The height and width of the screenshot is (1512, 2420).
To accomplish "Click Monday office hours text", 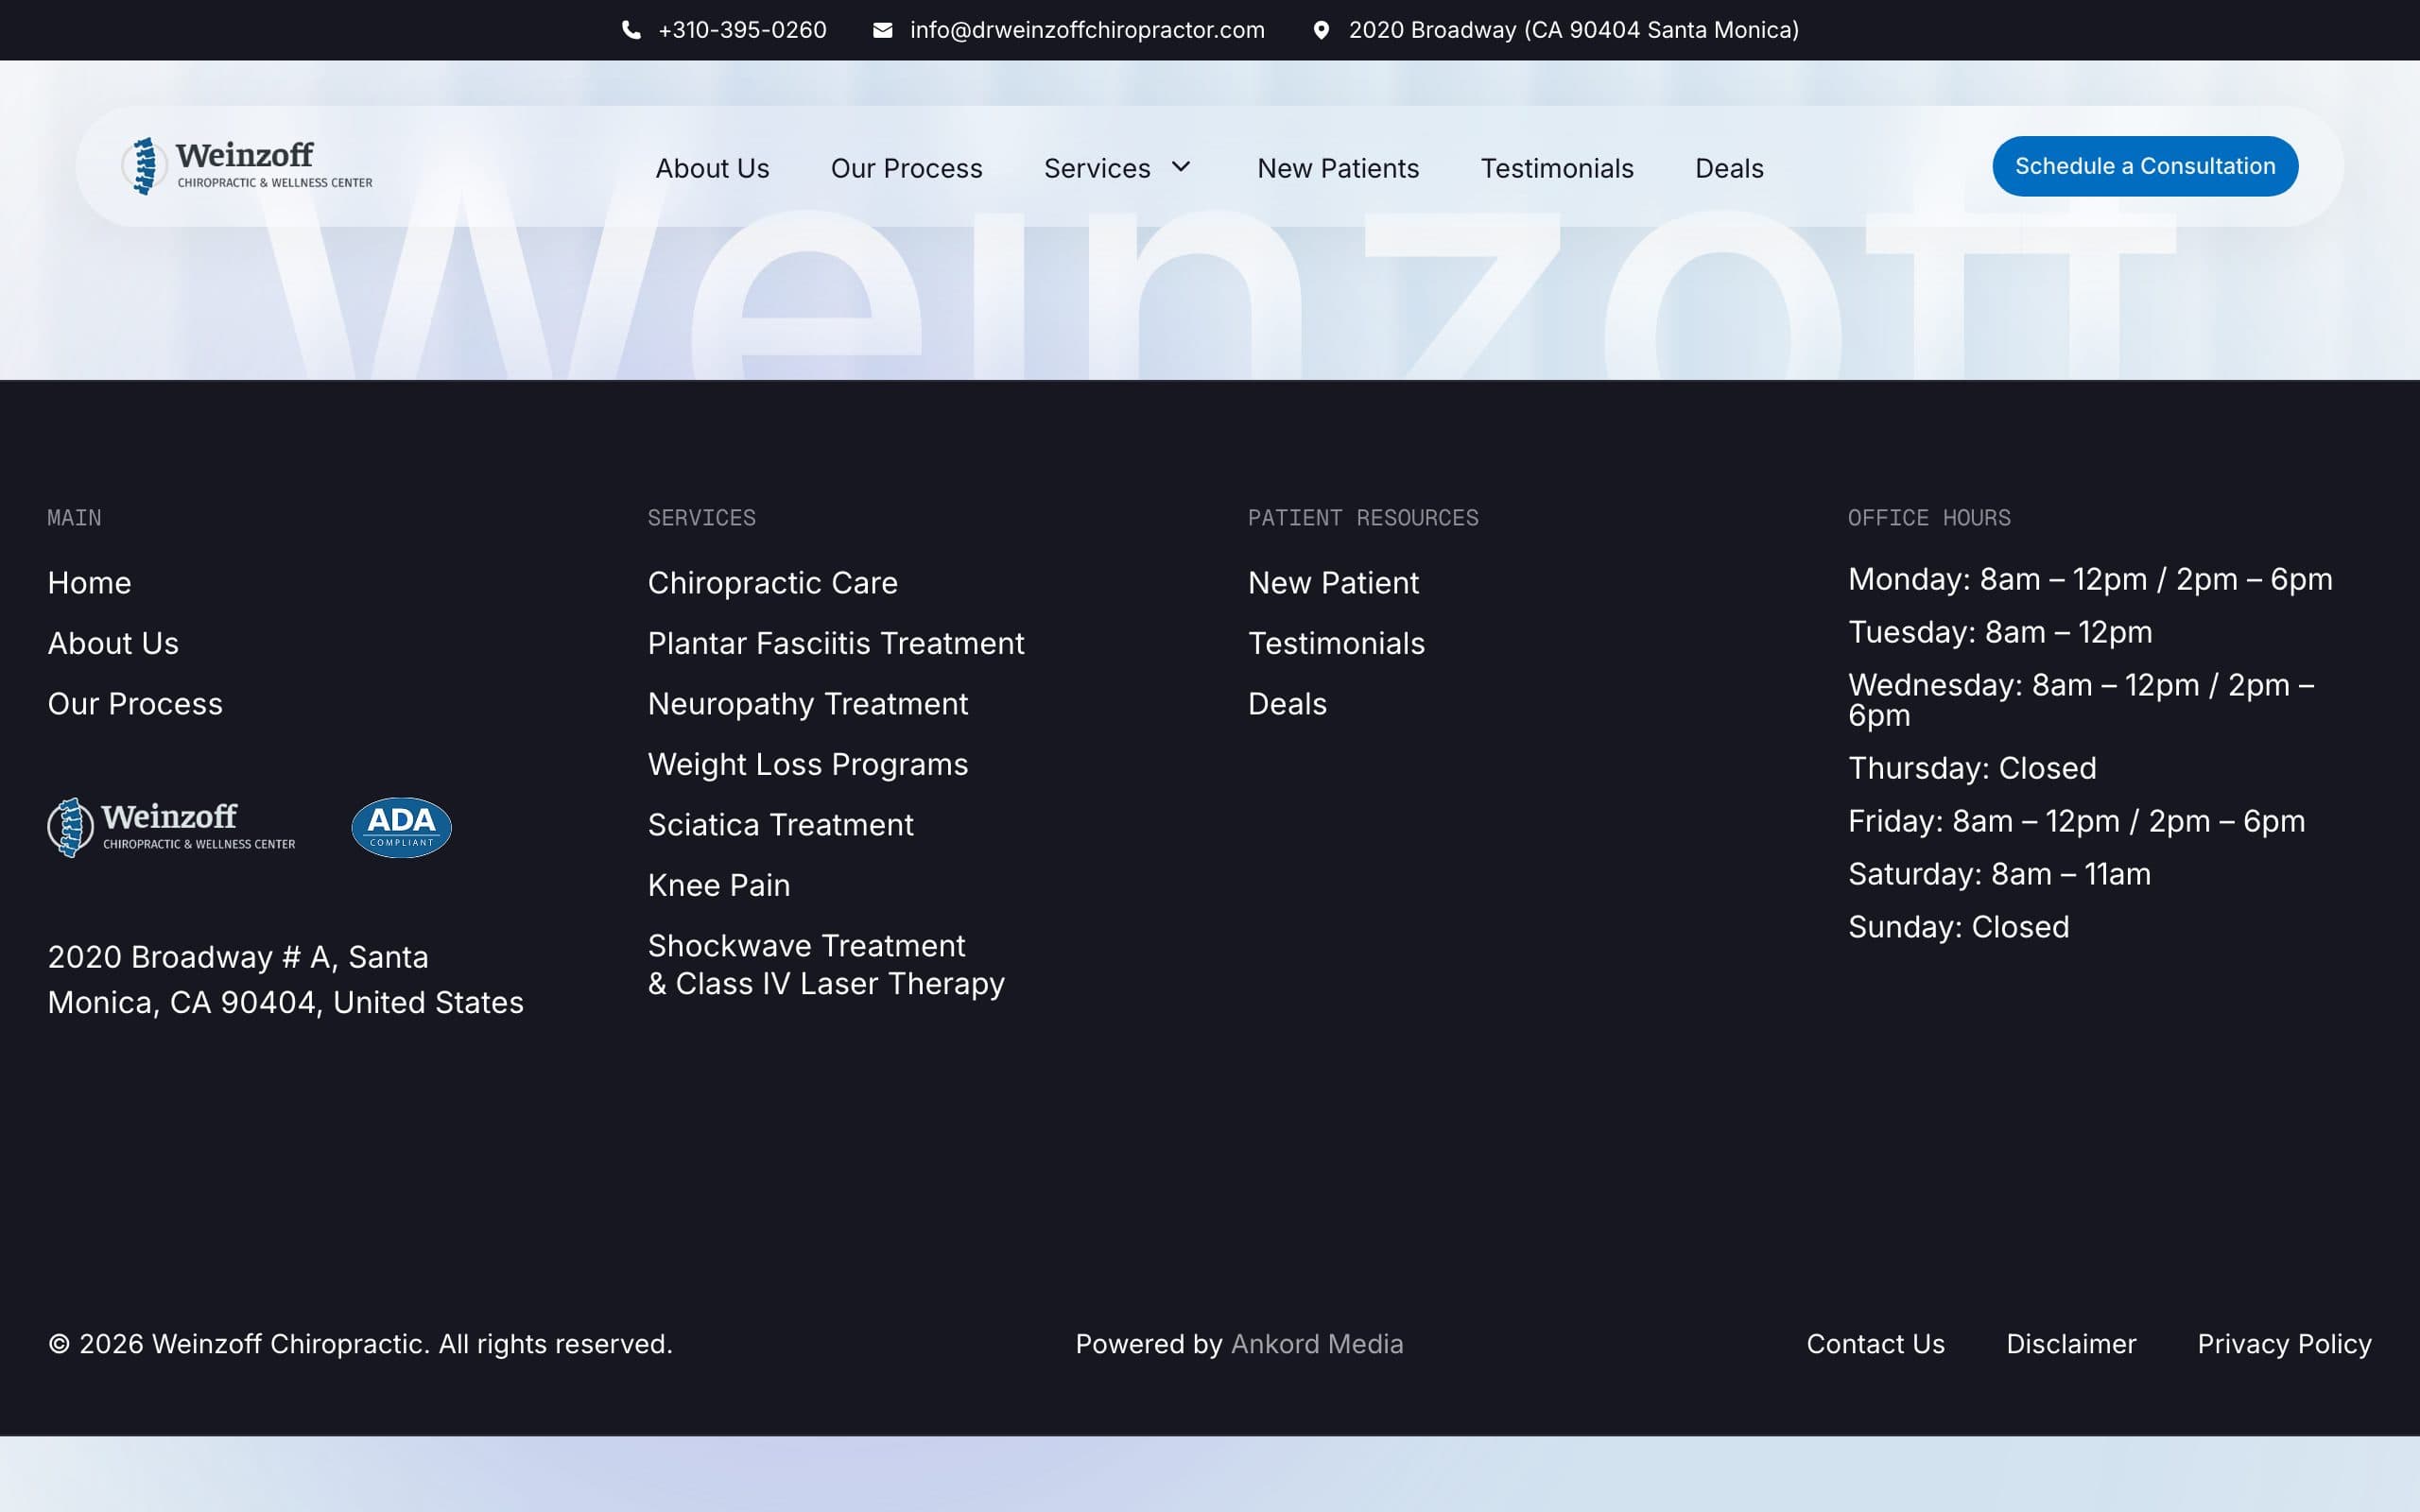I will [x=2090, y=579].
